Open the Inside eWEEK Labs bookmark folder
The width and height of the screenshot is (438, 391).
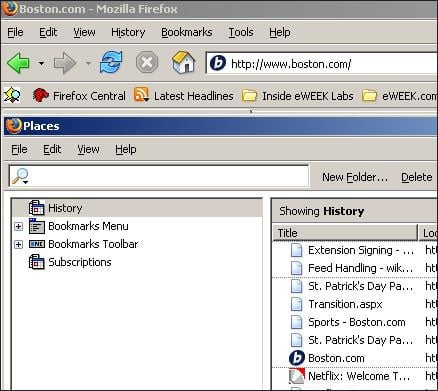(298, 96)
